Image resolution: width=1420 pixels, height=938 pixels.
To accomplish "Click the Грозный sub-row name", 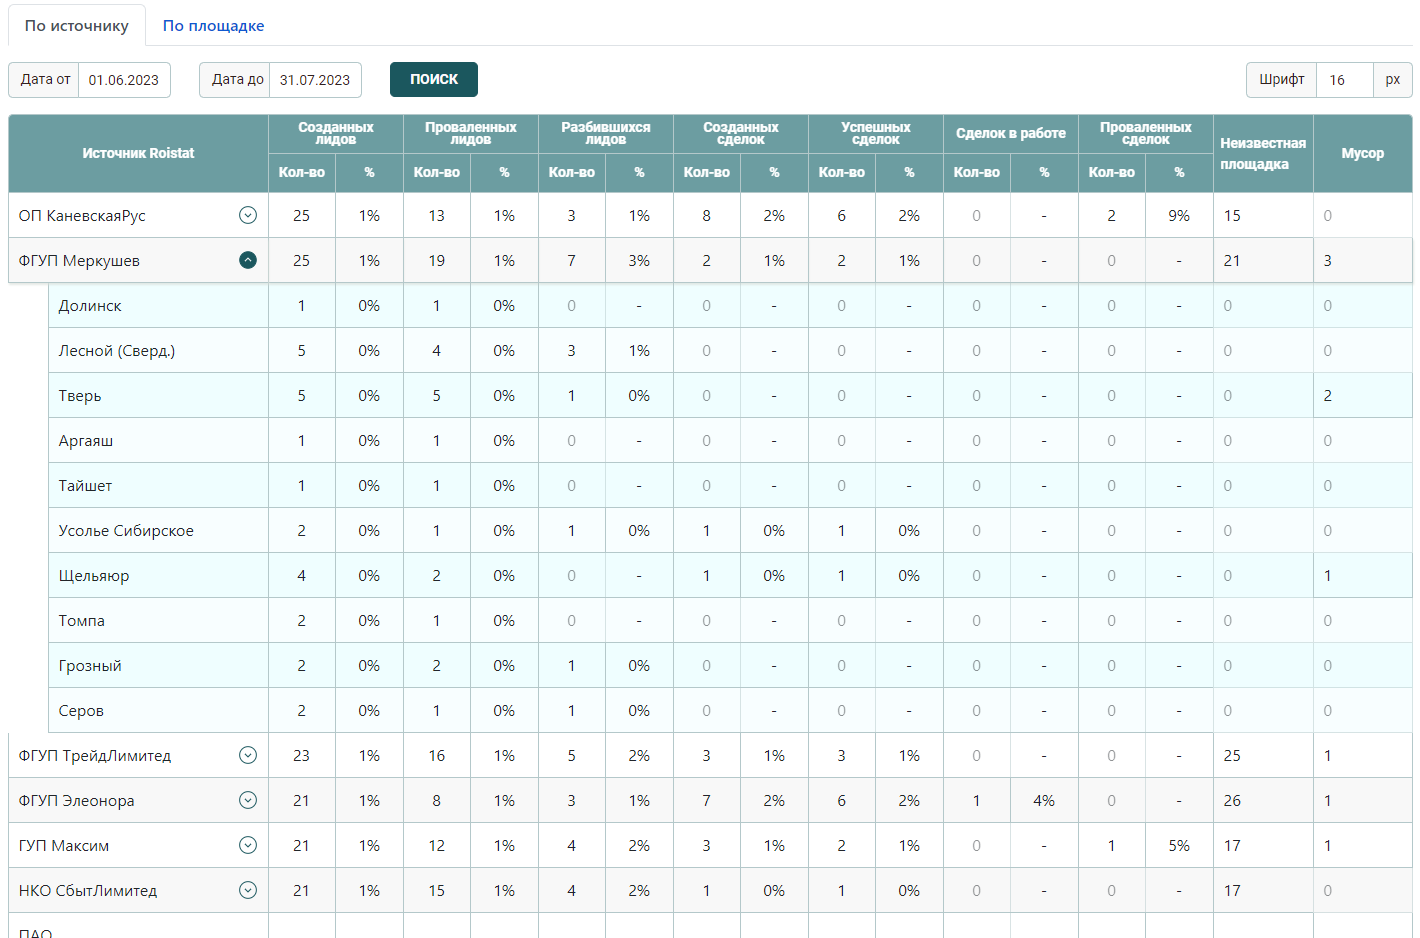I will click(x=90, y=666).
